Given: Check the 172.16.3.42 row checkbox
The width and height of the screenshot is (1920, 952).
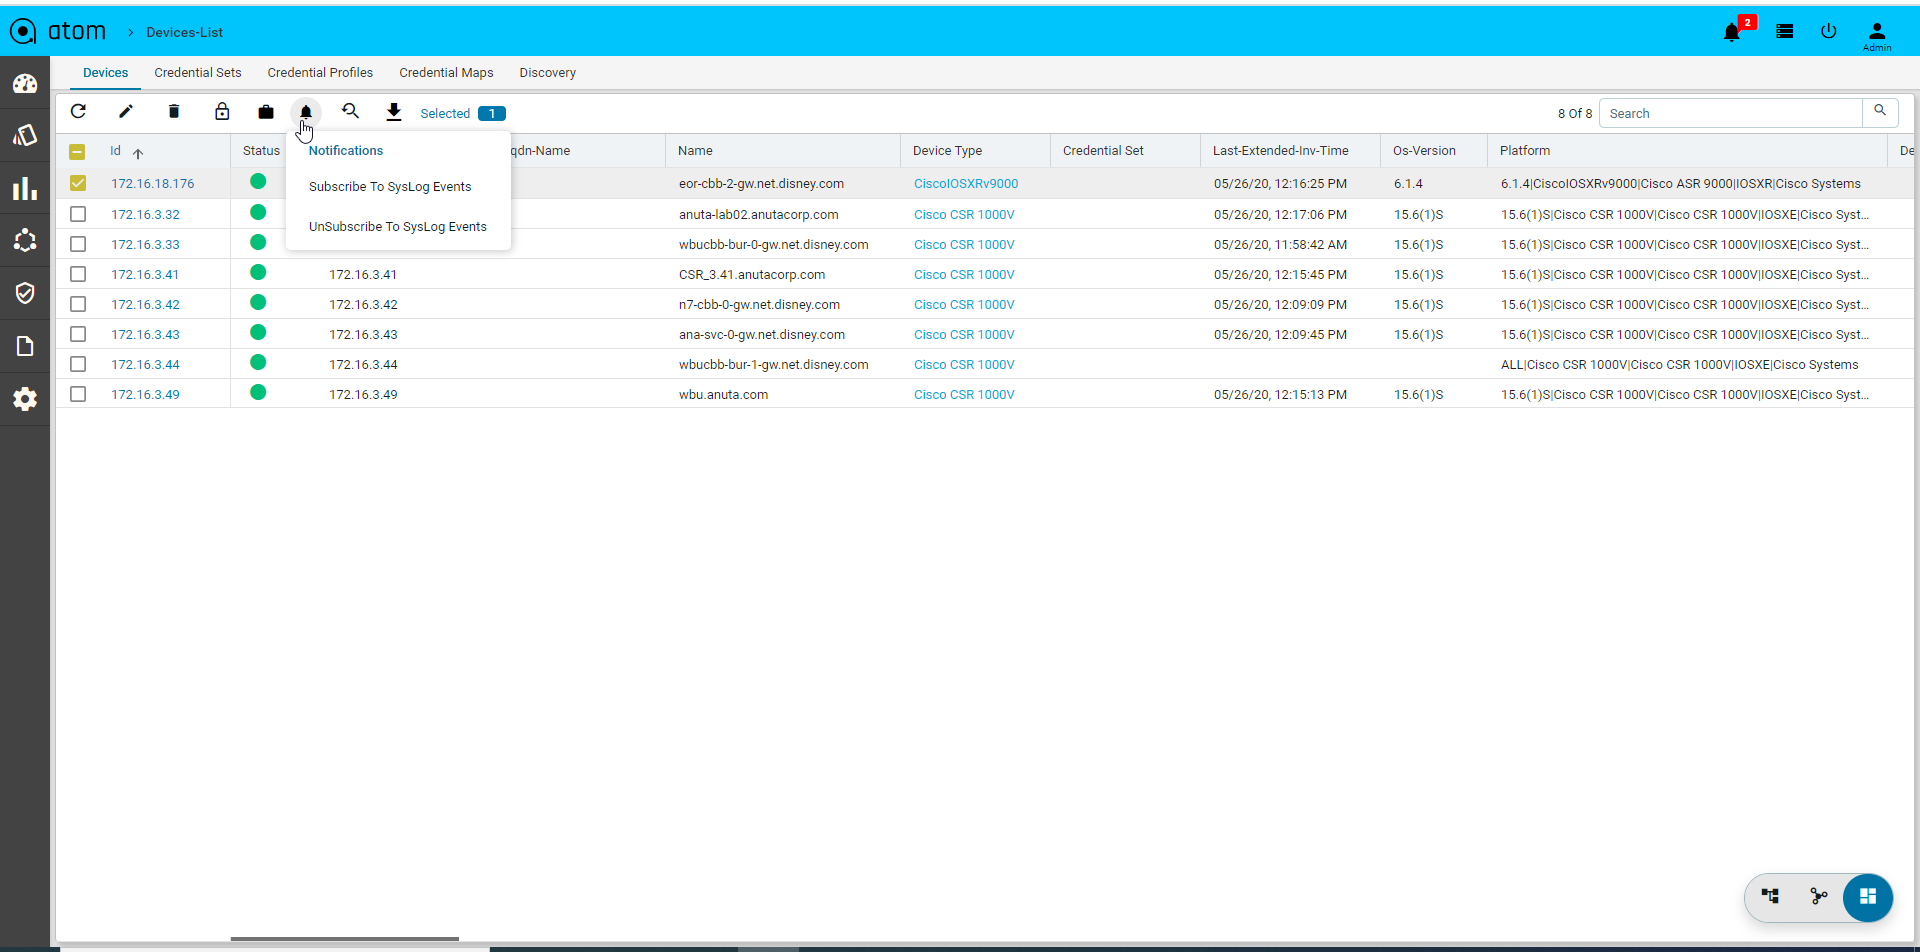Looking at the screenshot, I should point(78,304).
